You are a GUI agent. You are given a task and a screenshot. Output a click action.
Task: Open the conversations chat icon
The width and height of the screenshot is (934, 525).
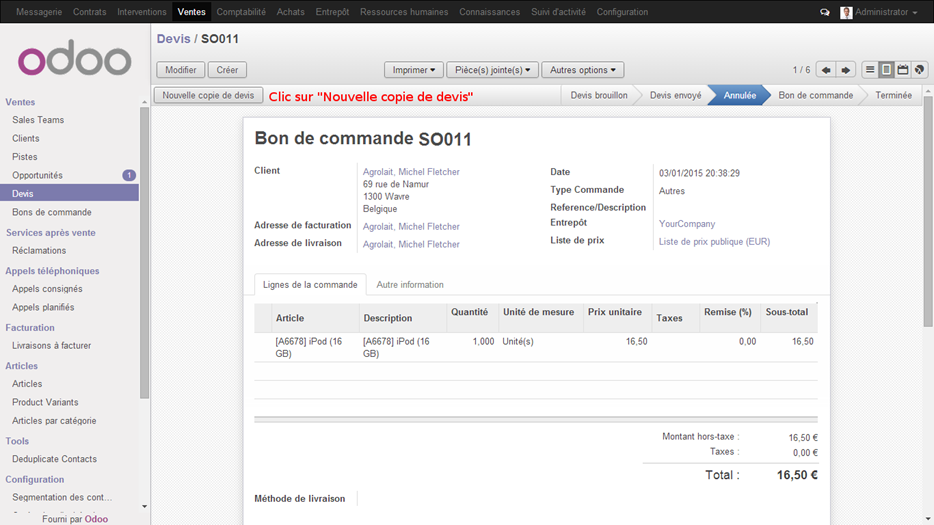click(824, 12)
